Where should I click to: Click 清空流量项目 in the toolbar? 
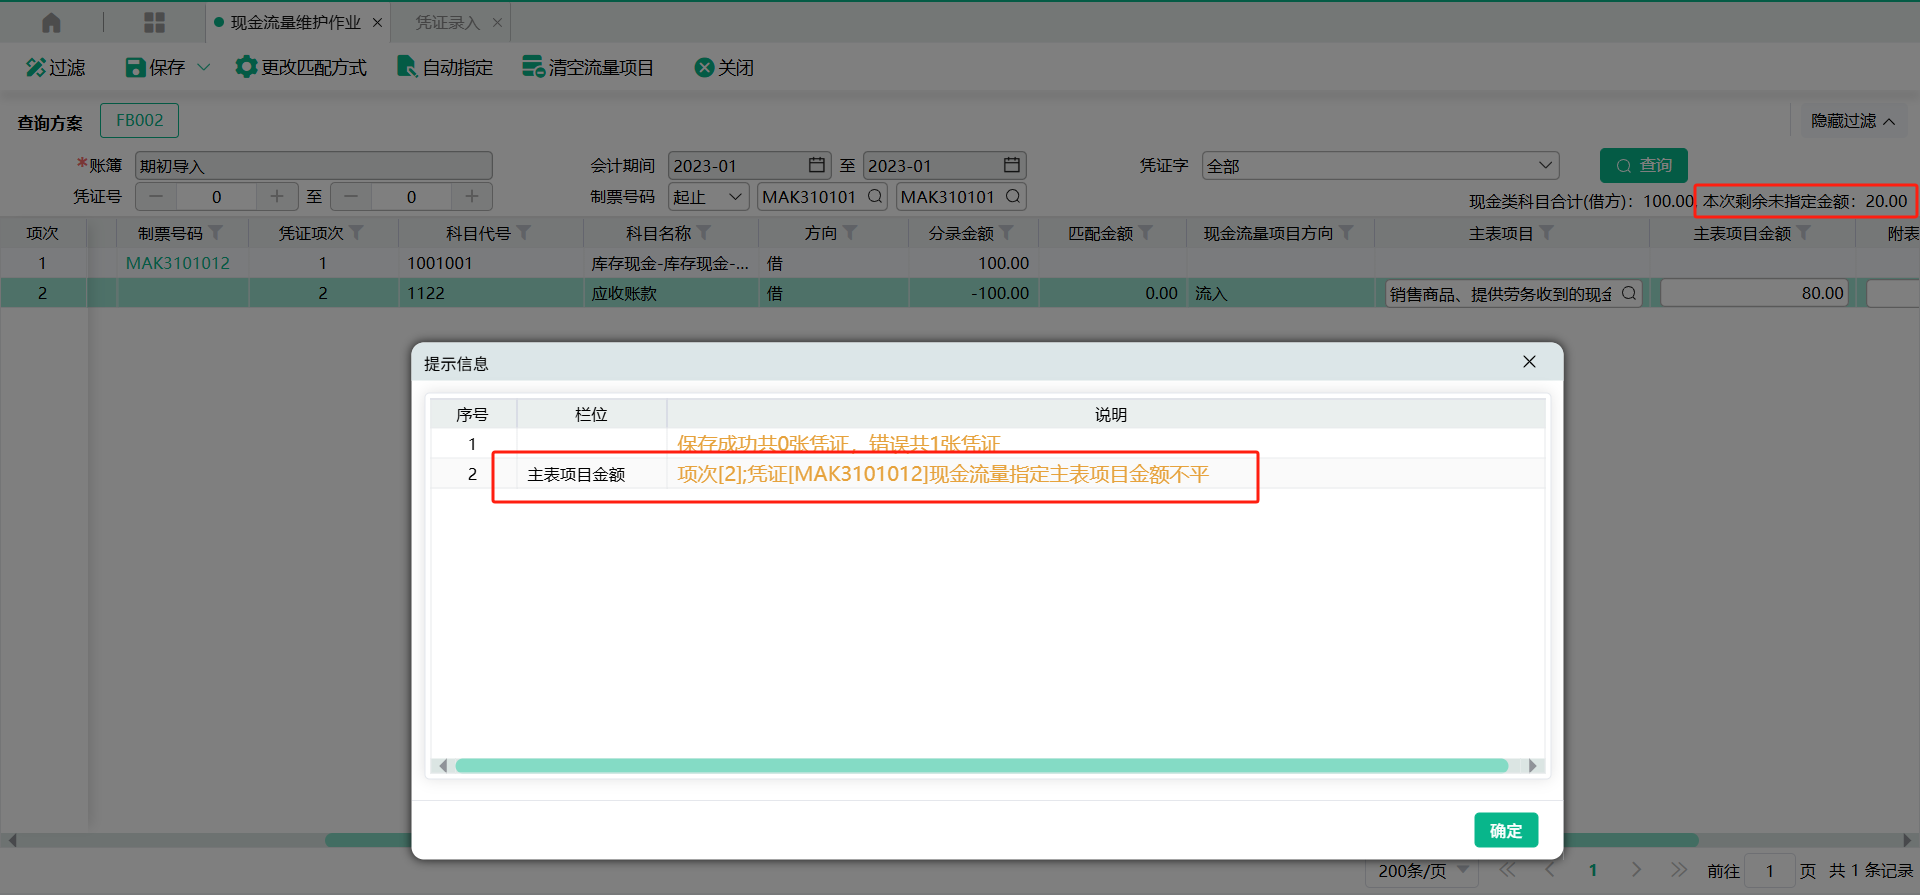point(588,67)
